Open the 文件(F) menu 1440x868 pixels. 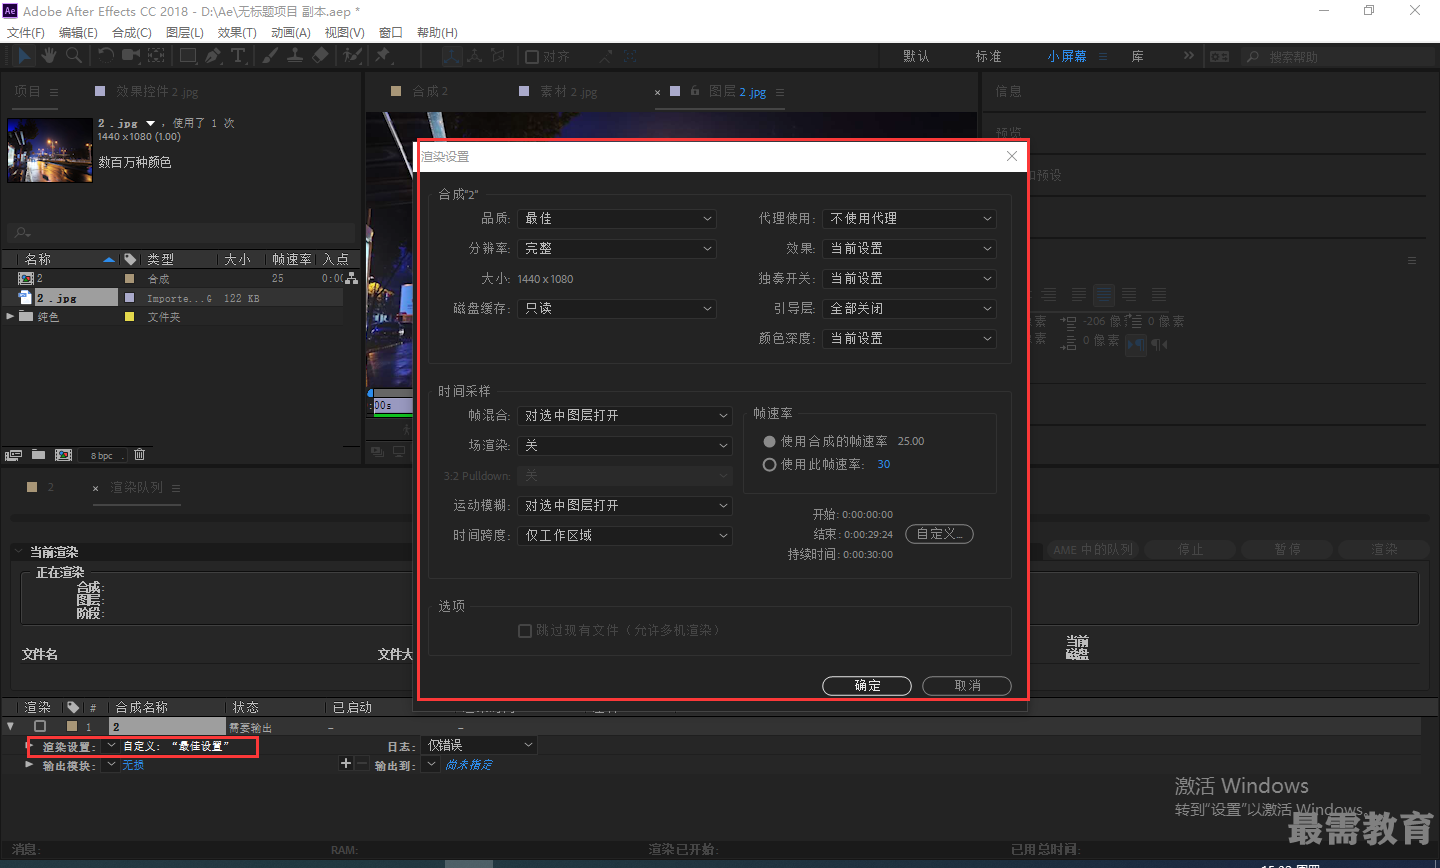(25, 32)
